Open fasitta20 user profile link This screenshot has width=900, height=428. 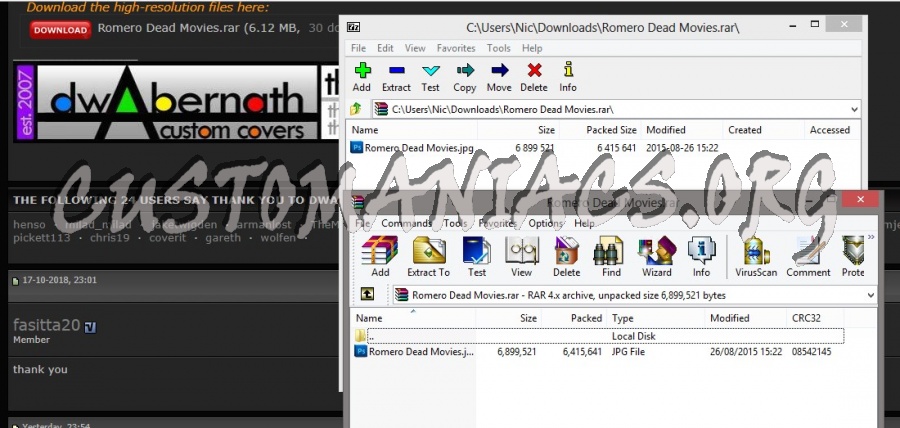click(x=46, y=325)
